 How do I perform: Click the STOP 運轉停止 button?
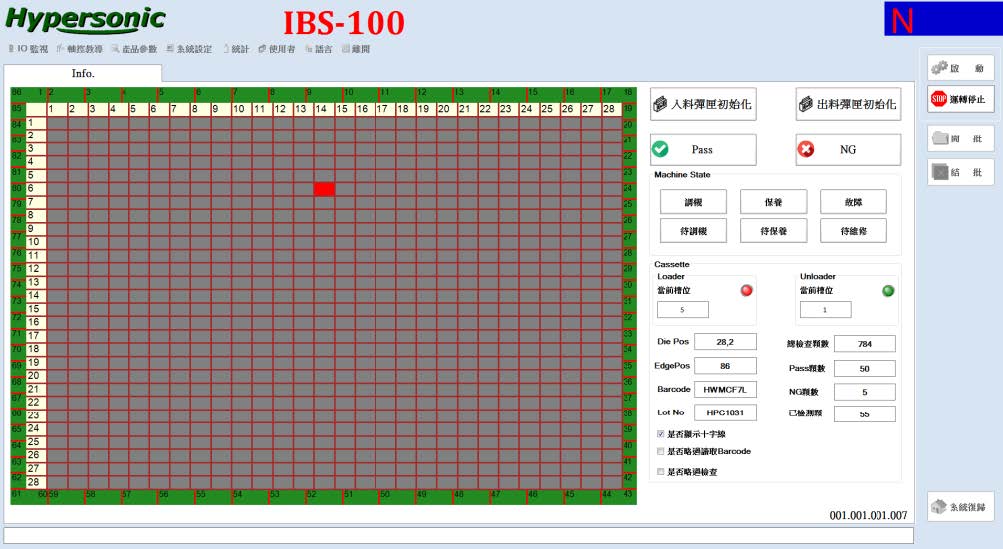(x=960, y=99)
